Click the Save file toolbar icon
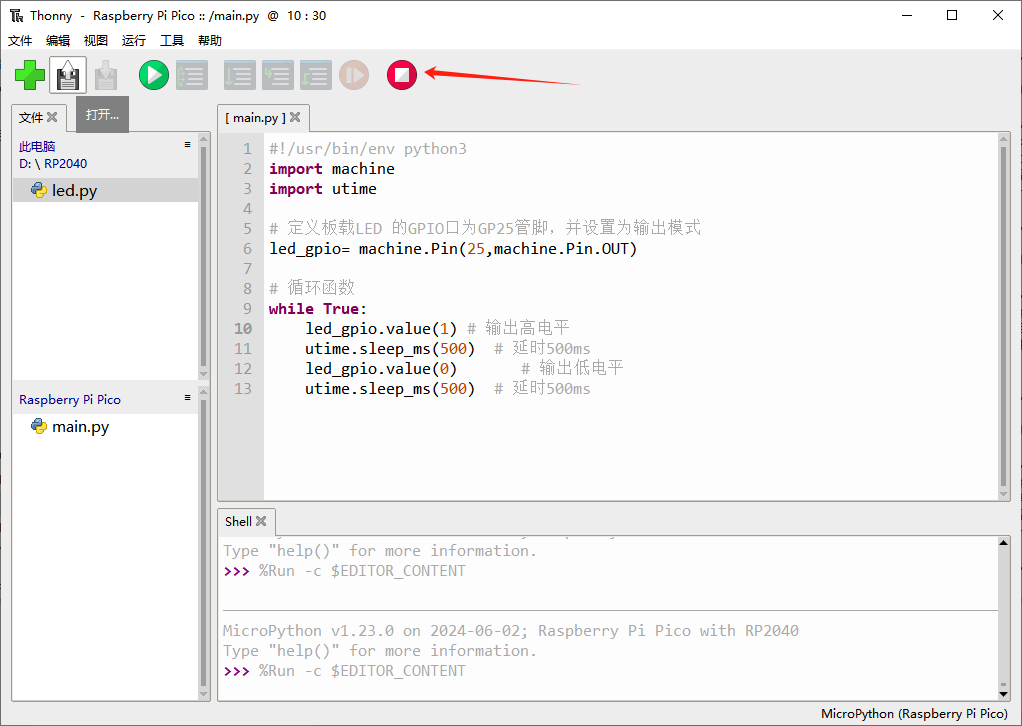Viewport: 1022px width, 726px height. click(106, 75)
